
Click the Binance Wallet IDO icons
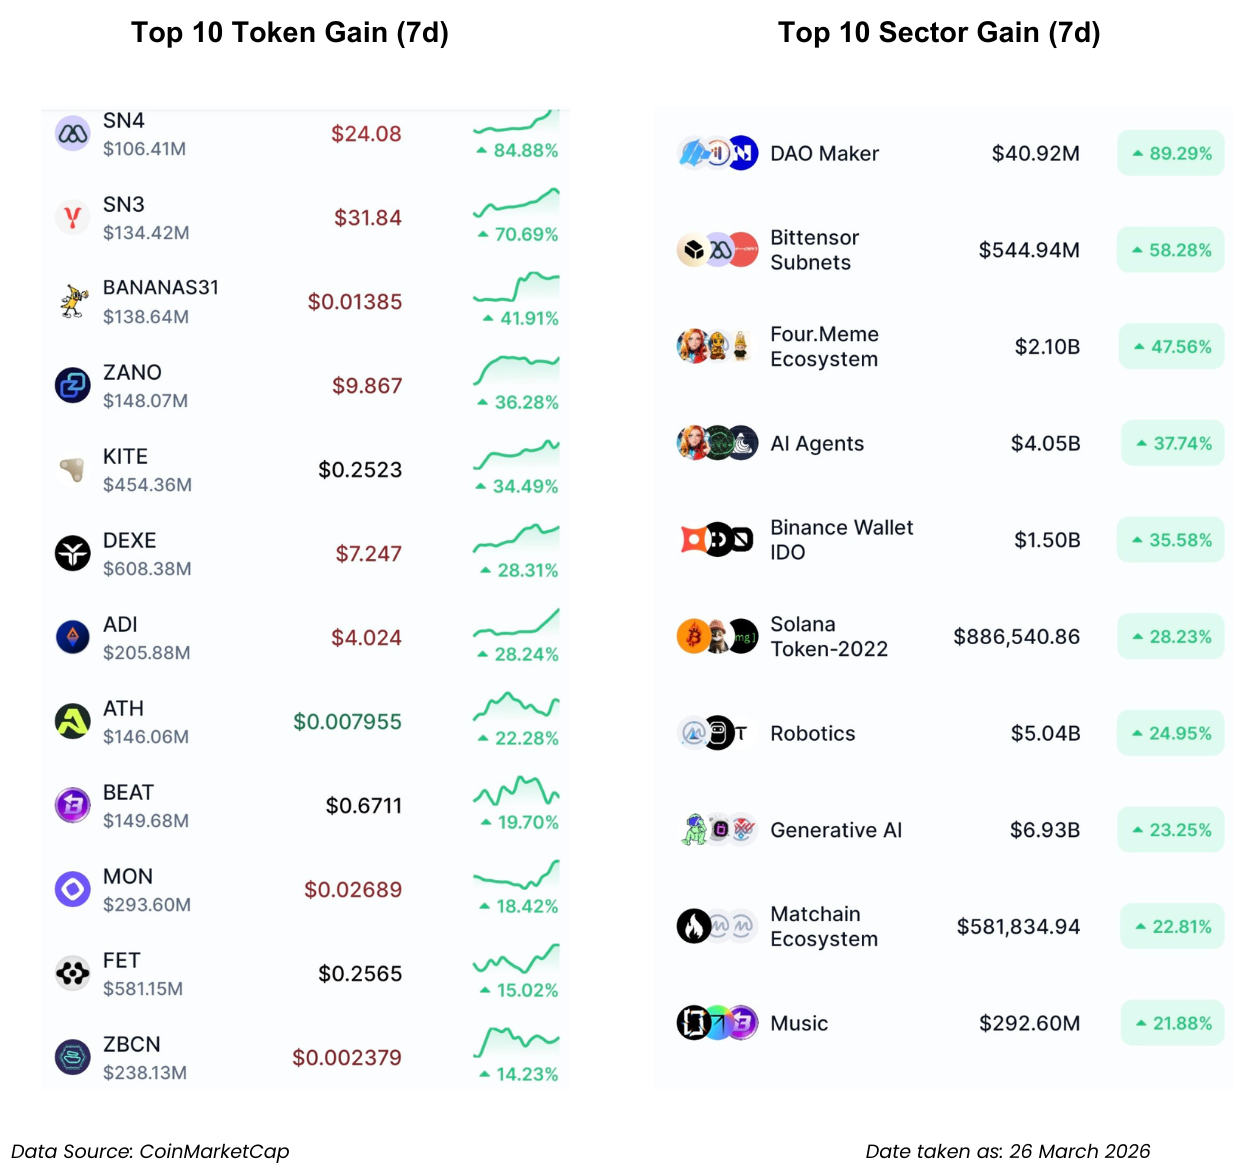717,540
